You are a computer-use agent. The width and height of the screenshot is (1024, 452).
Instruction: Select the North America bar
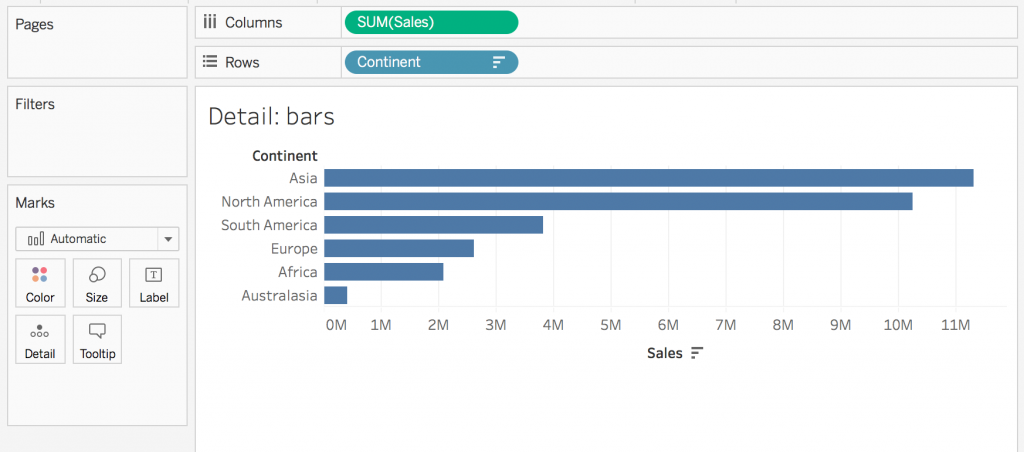[x=618, y=201]
